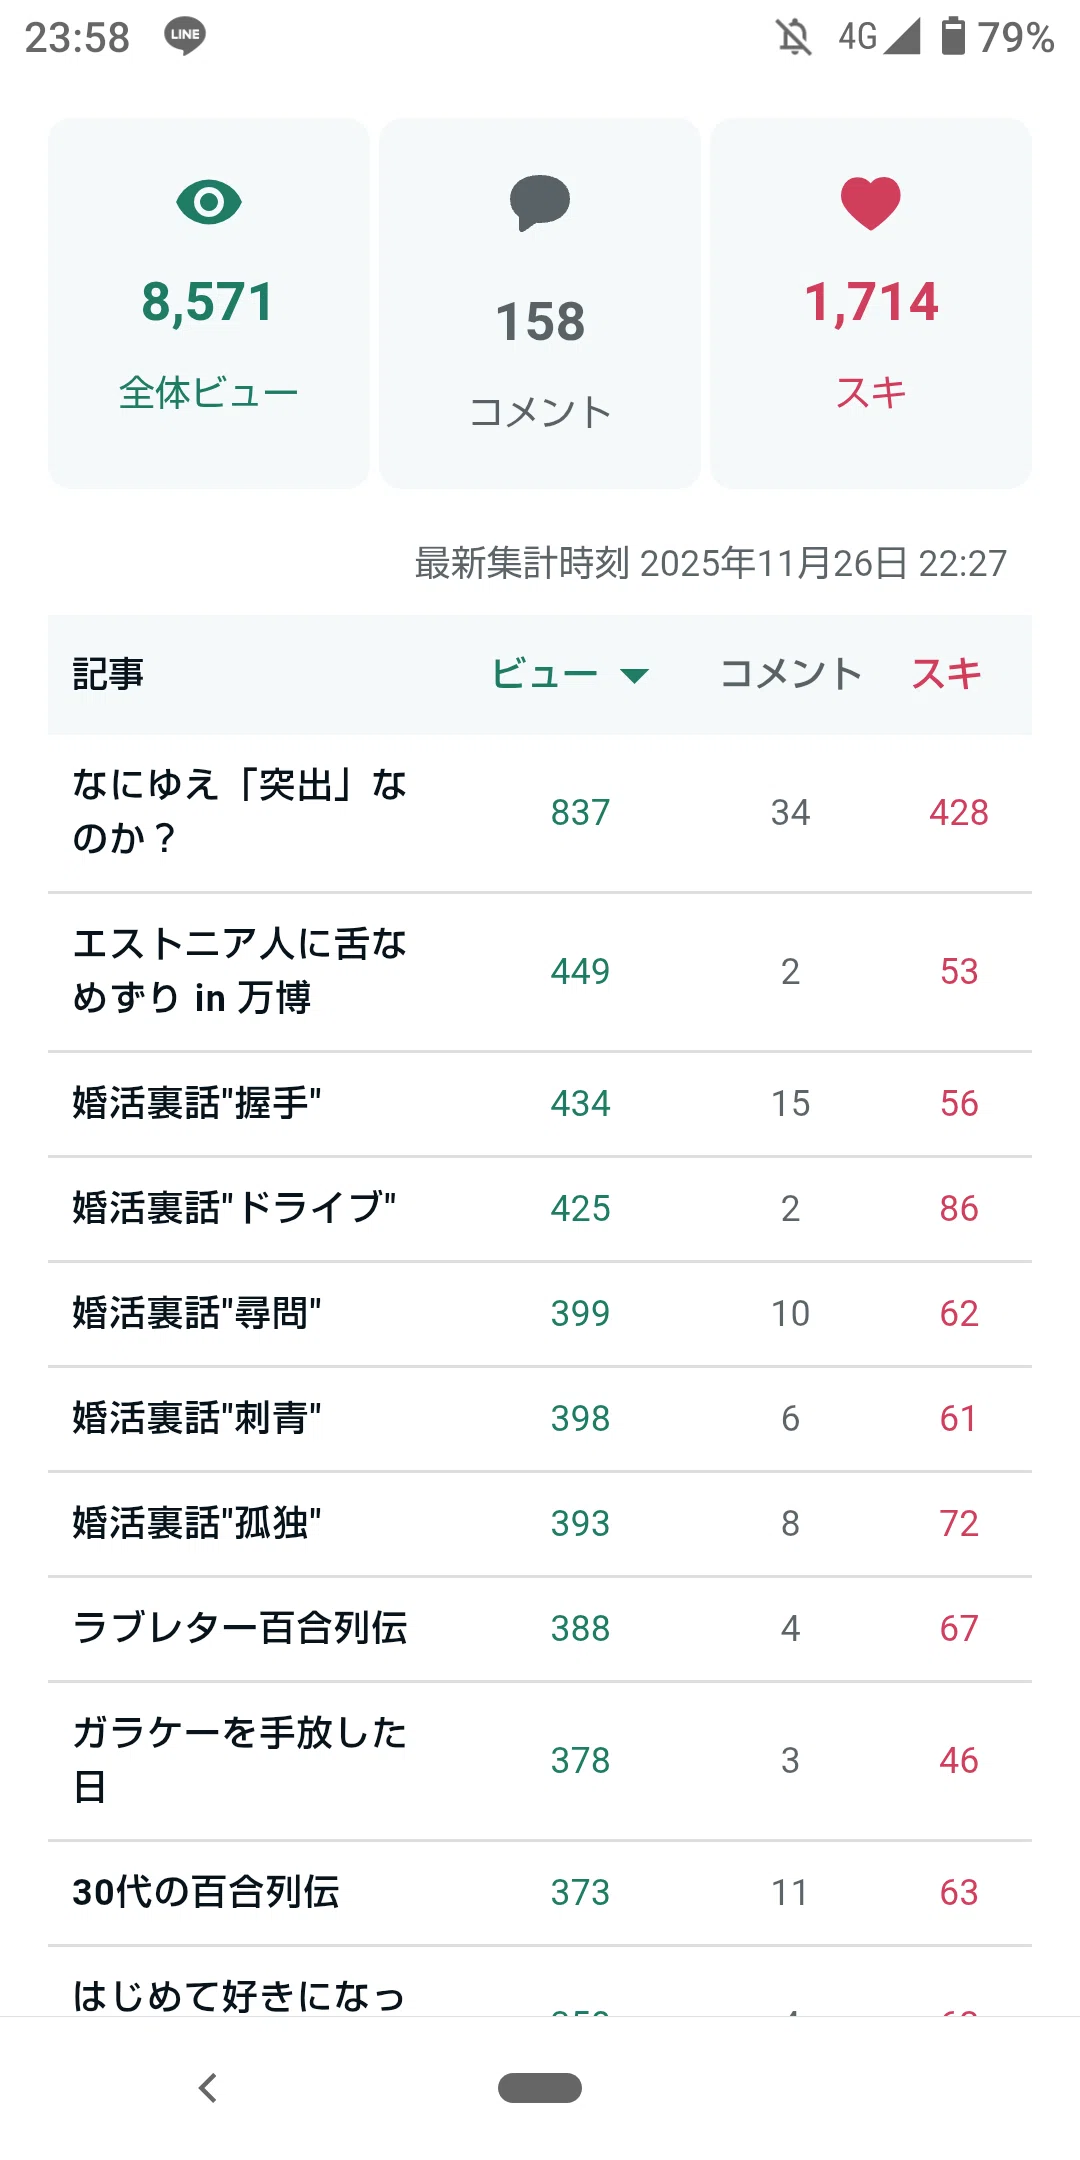Sort by the スキ column header
This screenshot has width=1080, height=2160.
point(946,674)
